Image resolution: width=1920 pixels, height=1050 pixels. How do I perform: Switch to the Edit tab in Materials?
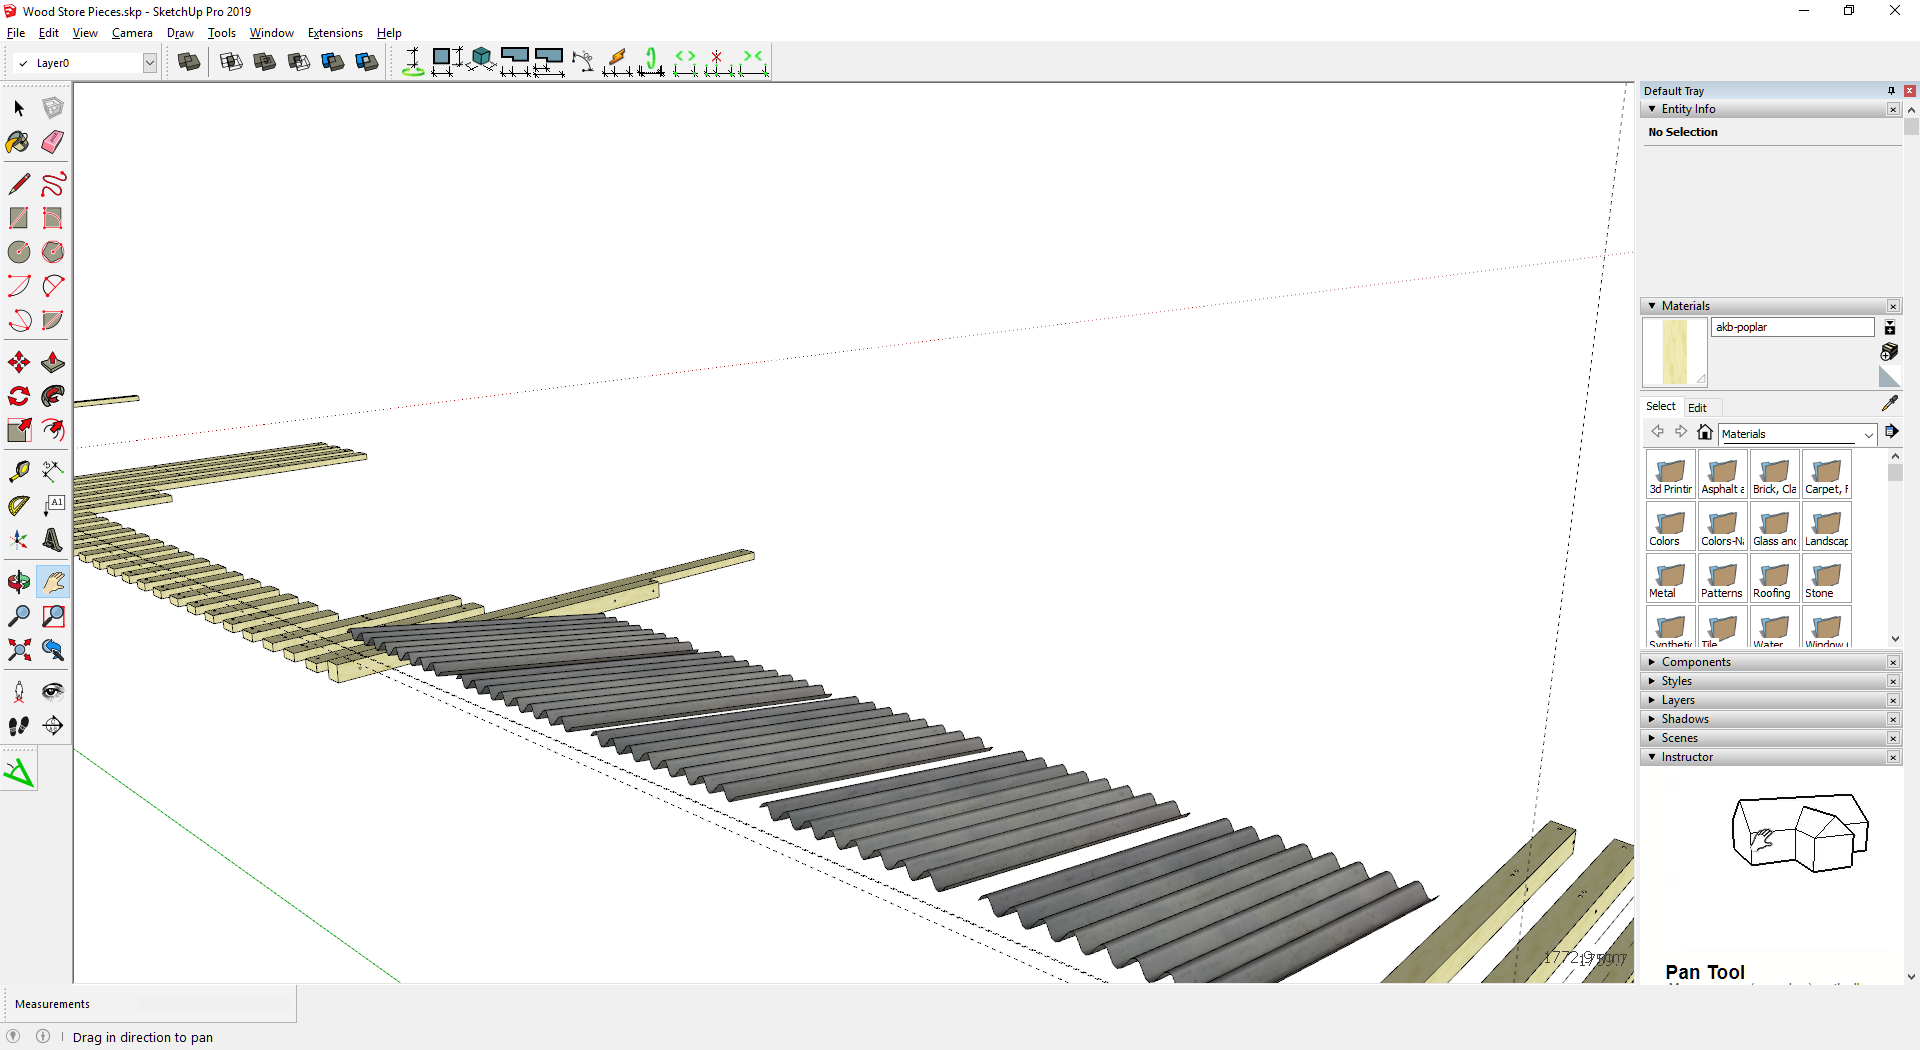point(1697,407)
